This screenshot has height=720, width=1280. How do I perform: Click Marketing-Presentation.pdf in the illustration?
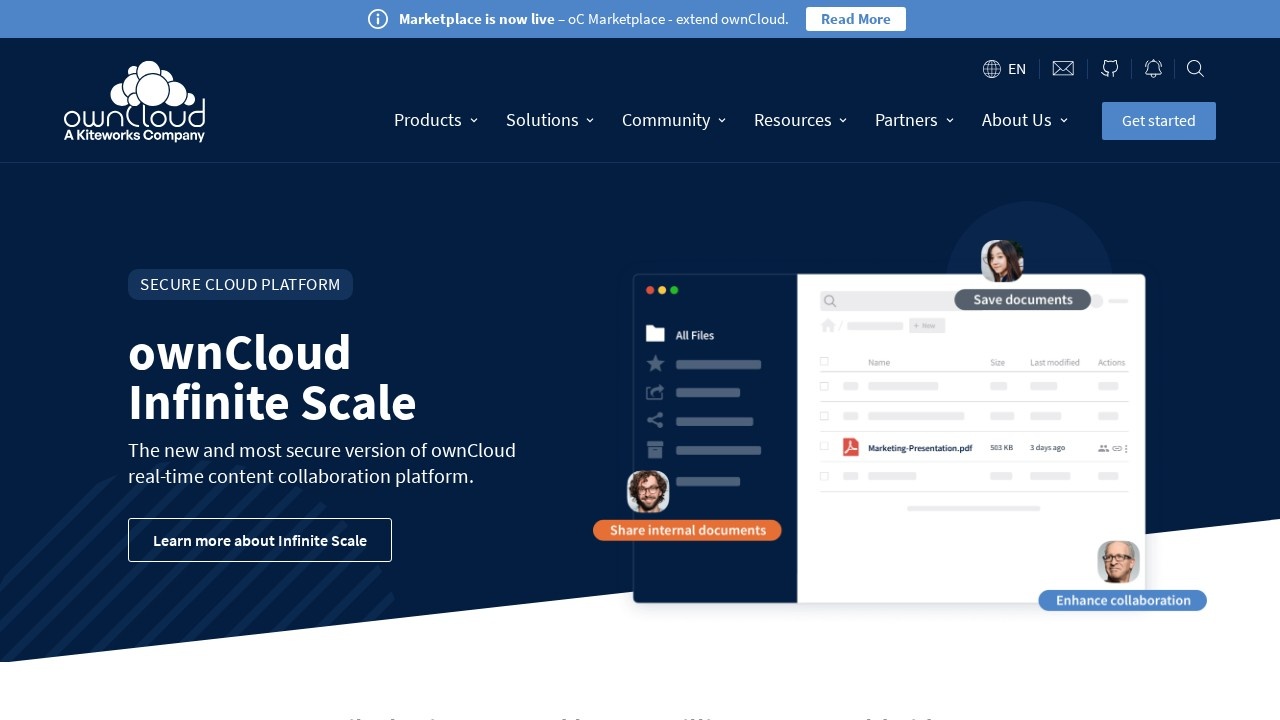(x=920, y=448)
